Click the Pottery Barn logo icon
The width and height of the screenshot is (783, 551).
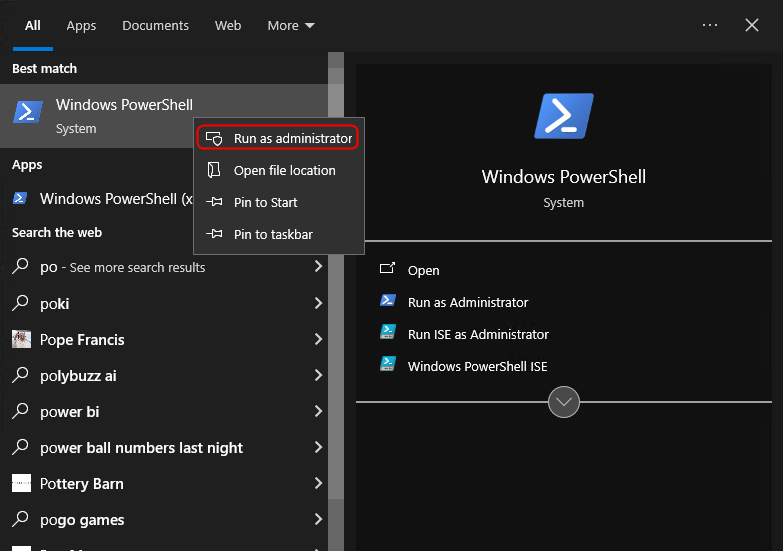tap(21, 484)
